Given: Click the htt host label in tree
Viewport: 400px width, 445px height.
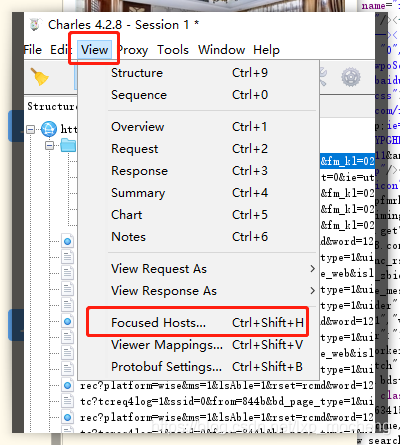Looking at the screenshot, I should tap(69, 129).
